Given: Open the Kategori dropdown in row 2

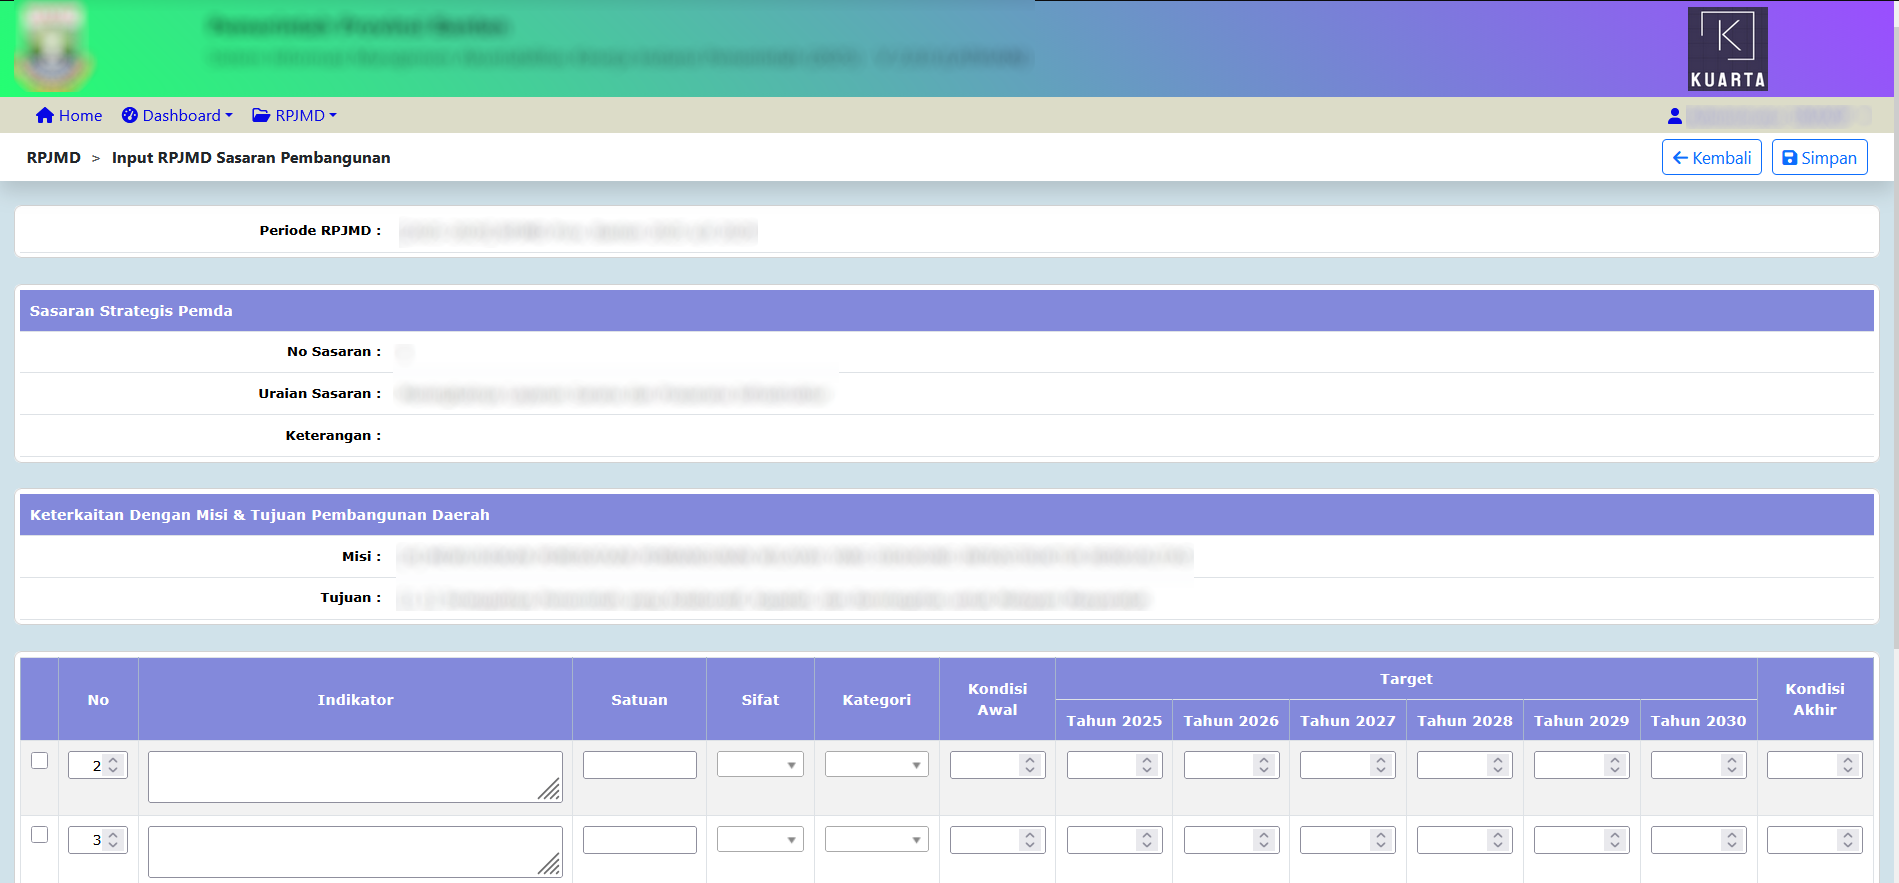Looking at the screenshot, I should (x=876, y=765).
